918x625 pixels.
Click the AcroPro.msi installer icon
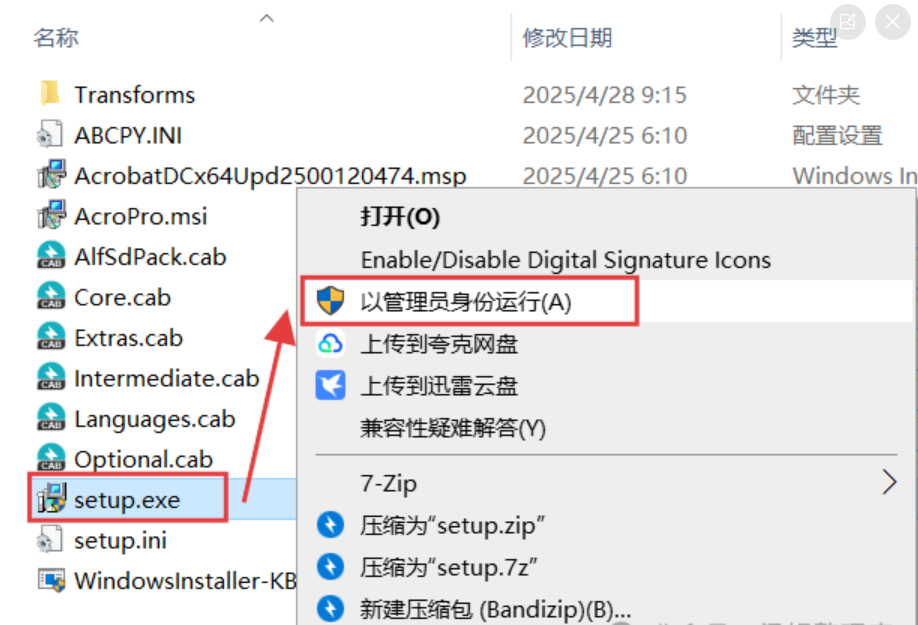[52, 215]
